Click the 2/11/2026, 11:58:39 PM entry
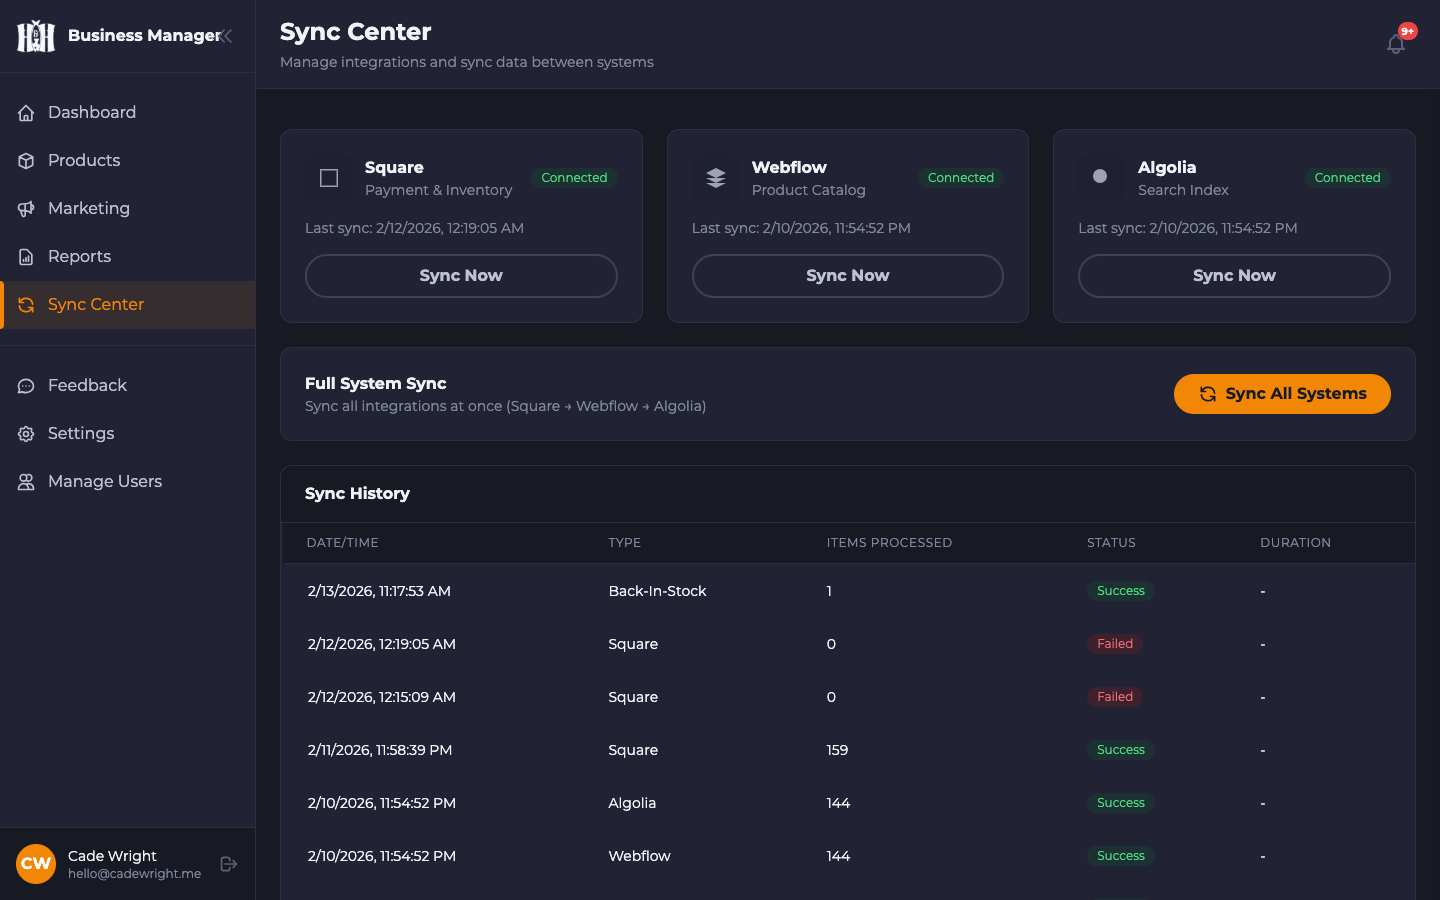This screenshot has width=1440, height=900. [380, 750]
